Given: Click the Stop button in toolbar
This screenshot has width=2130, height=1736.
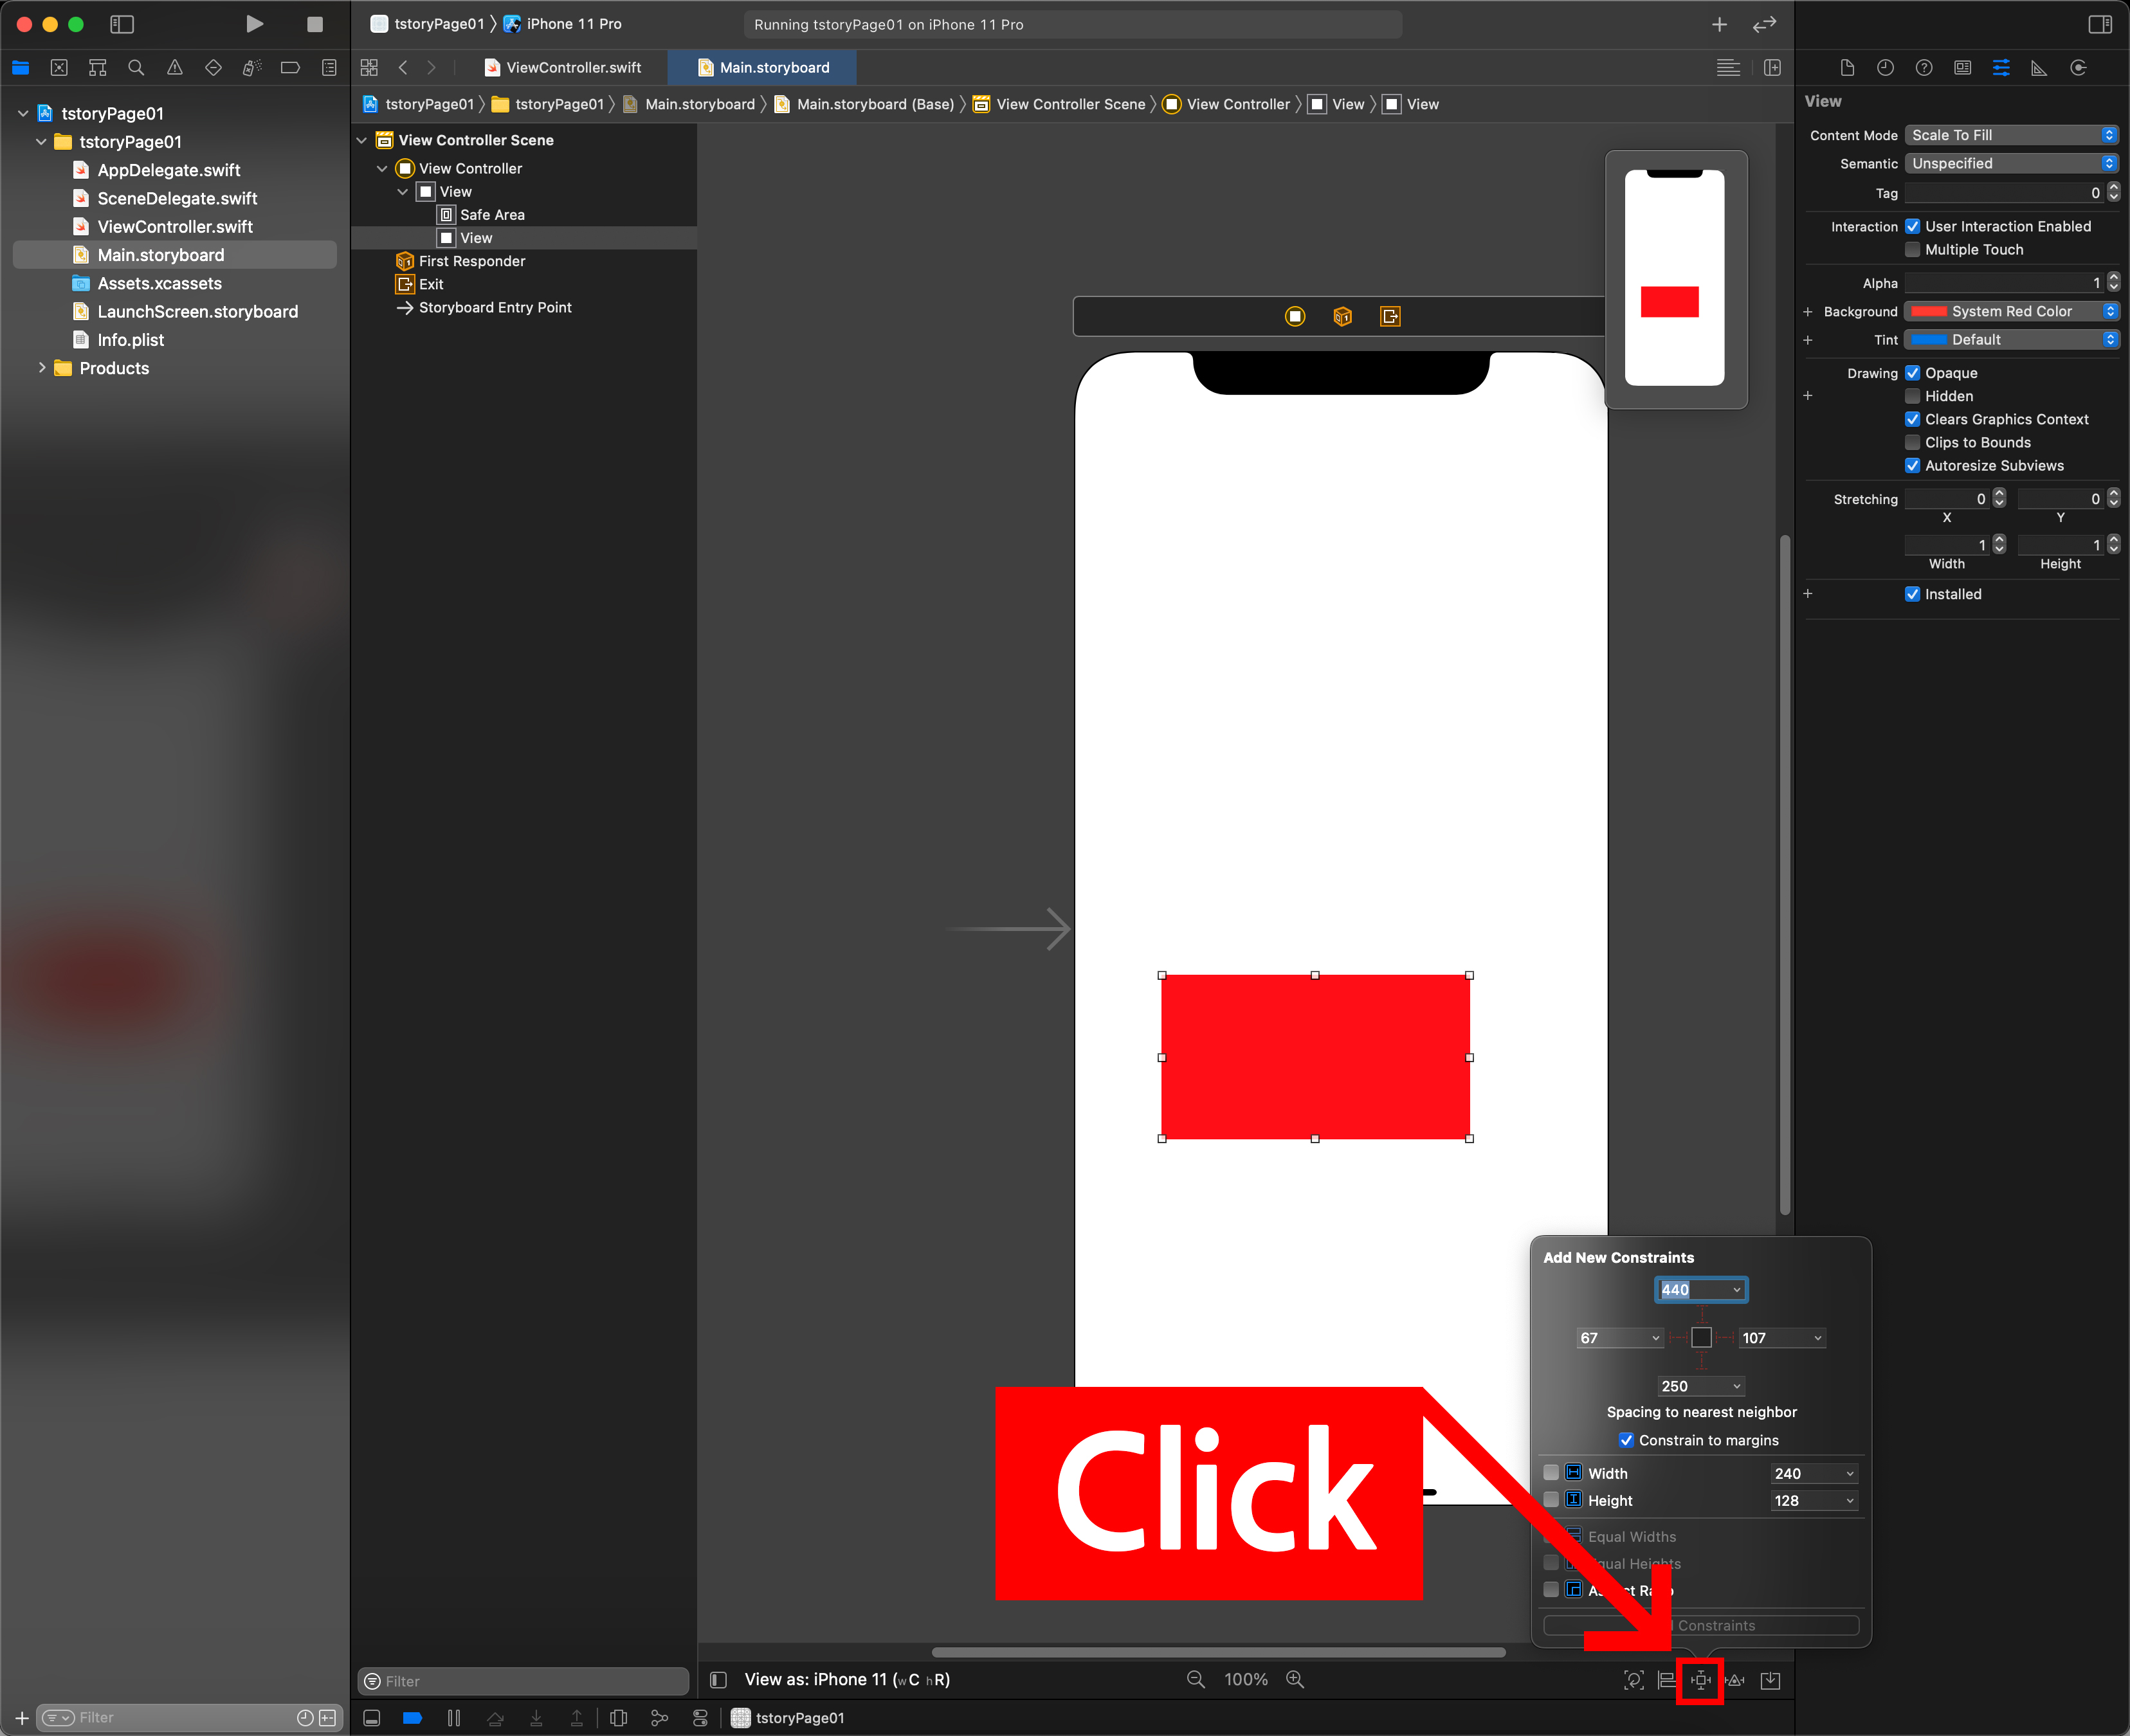Looking at the screenshot, I should [x=314, y=24].
